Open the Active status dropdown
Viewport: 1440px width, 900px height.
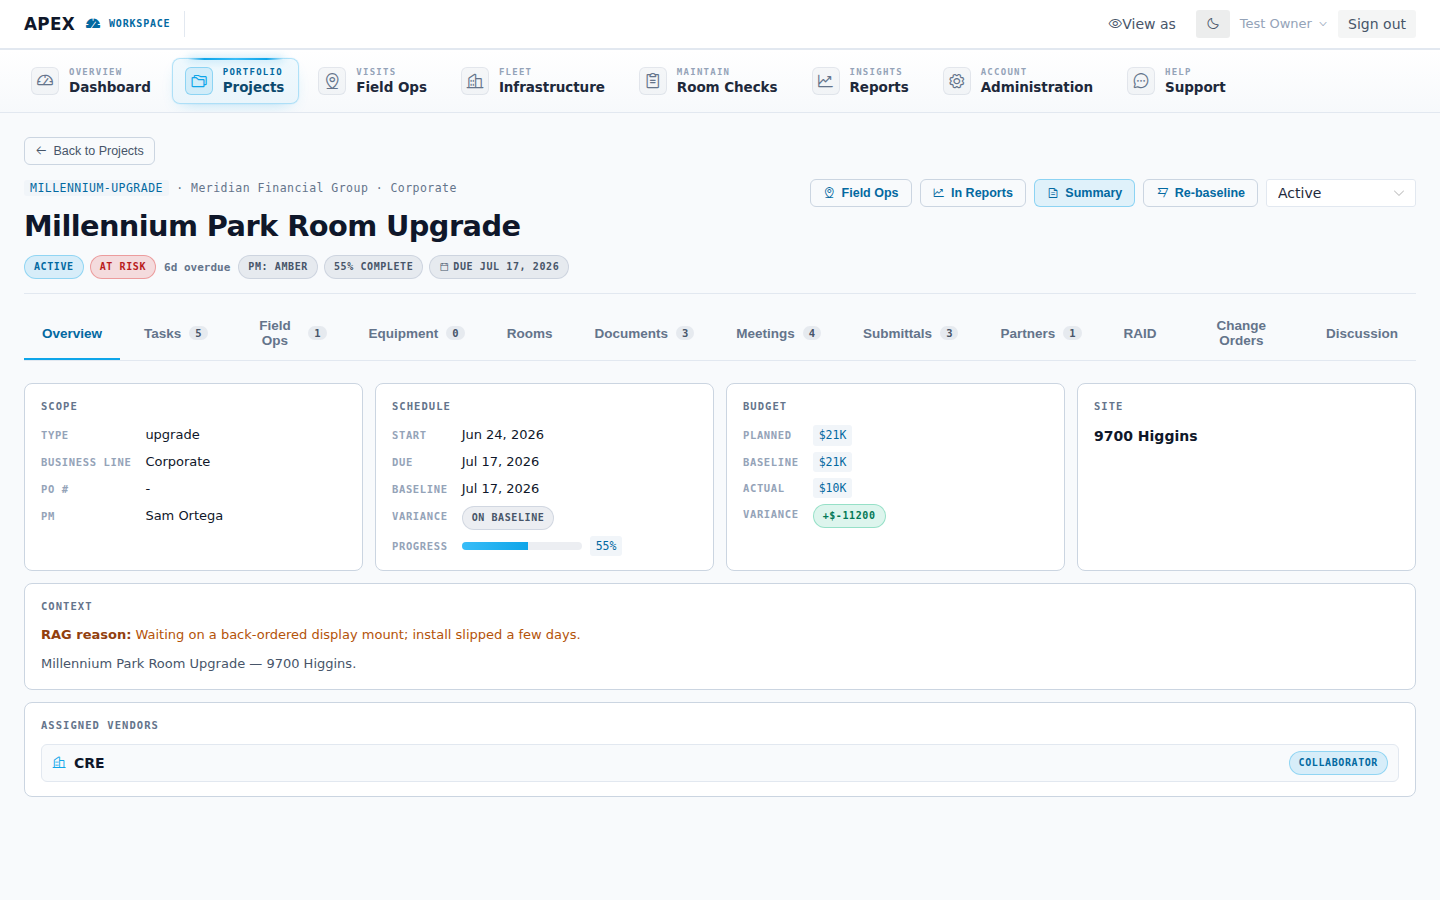point(1340,193)
